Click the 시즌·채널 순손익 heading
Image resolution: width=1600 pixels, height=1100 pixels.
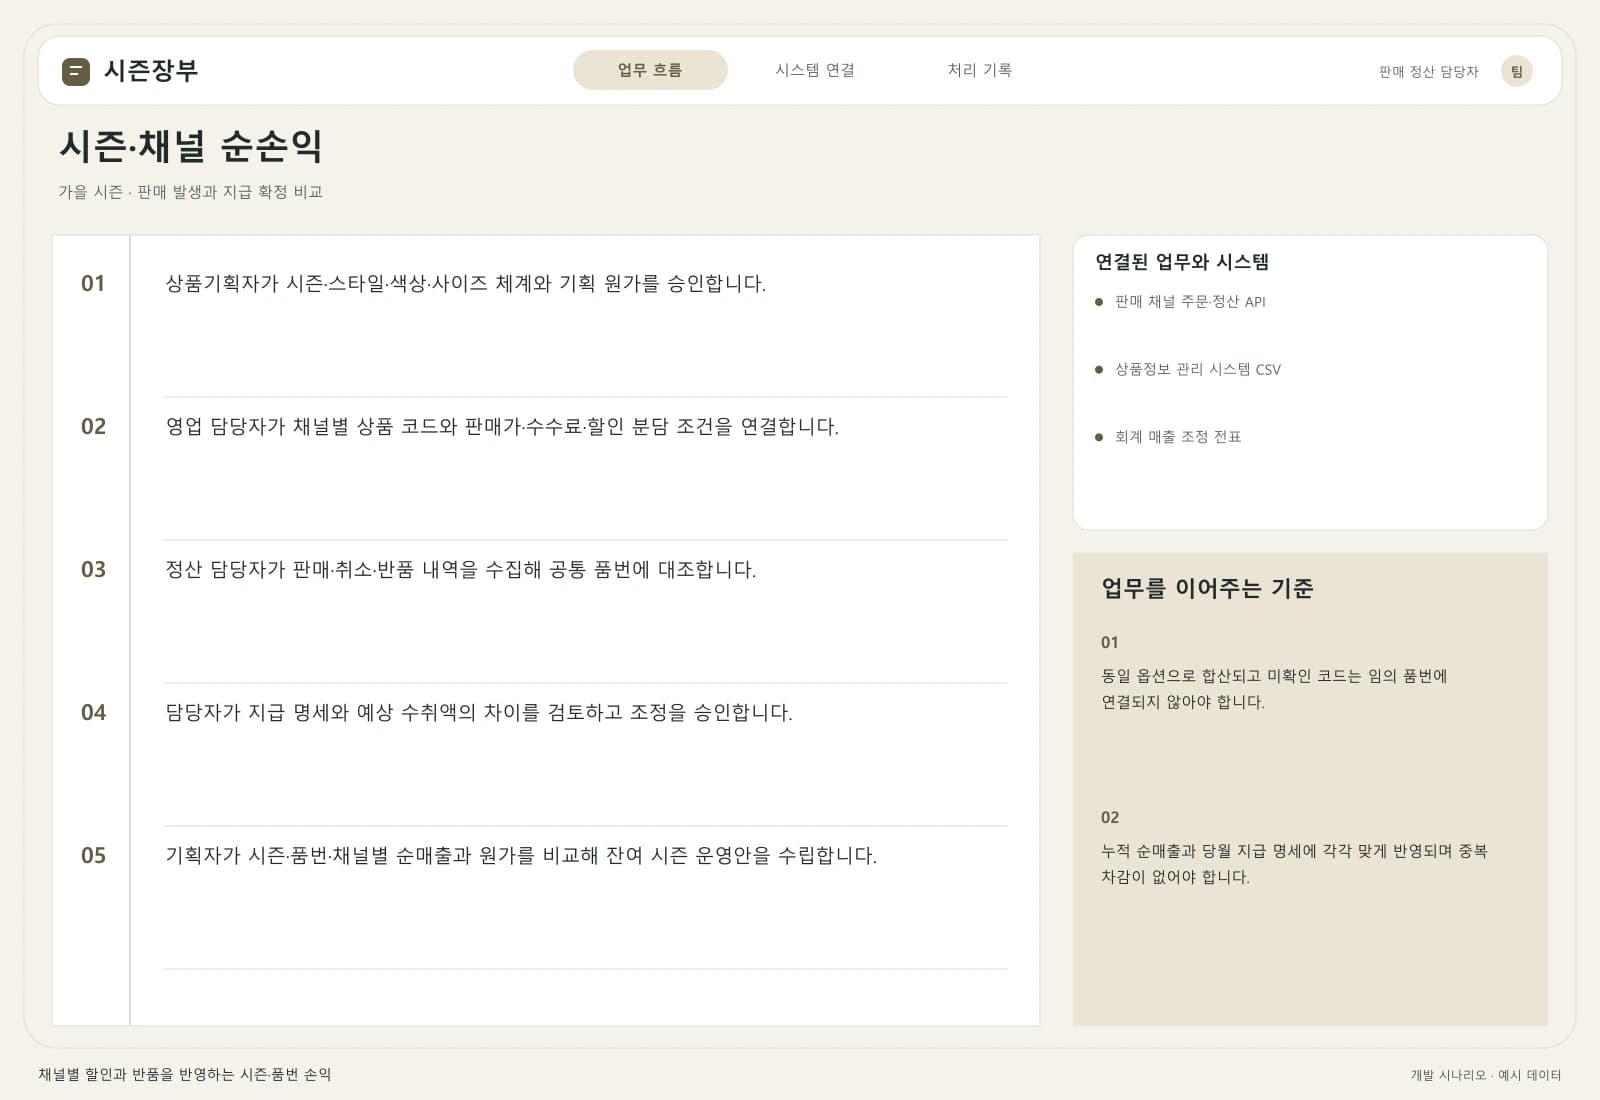point(191,146)
